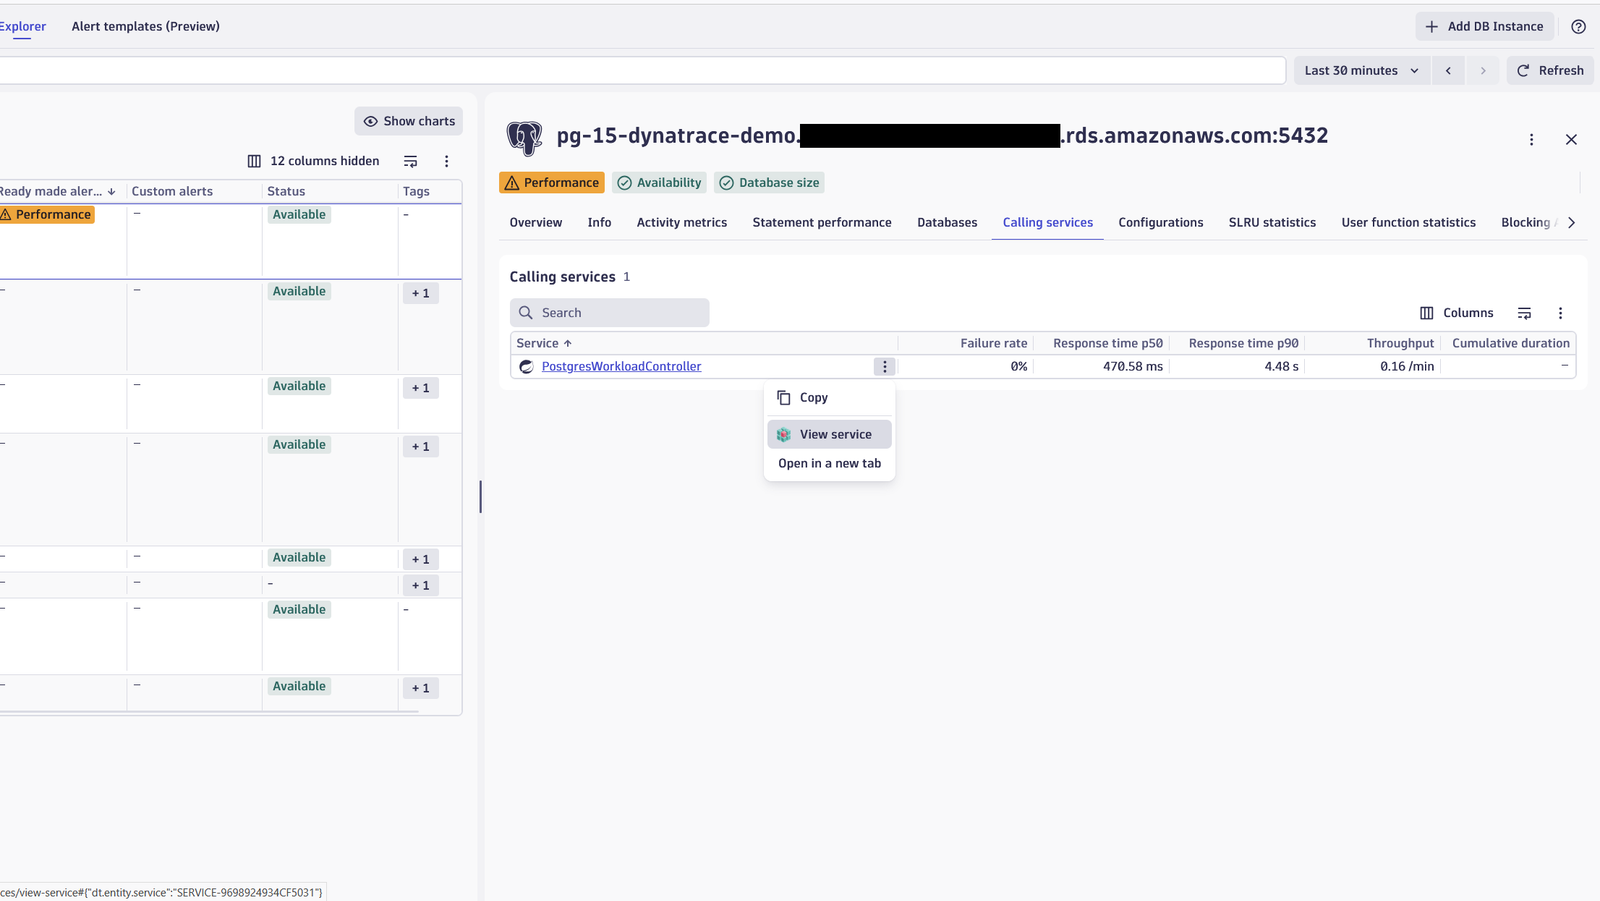
Task: Open the Activity metrics tab
Action: [x=682, y=223]
